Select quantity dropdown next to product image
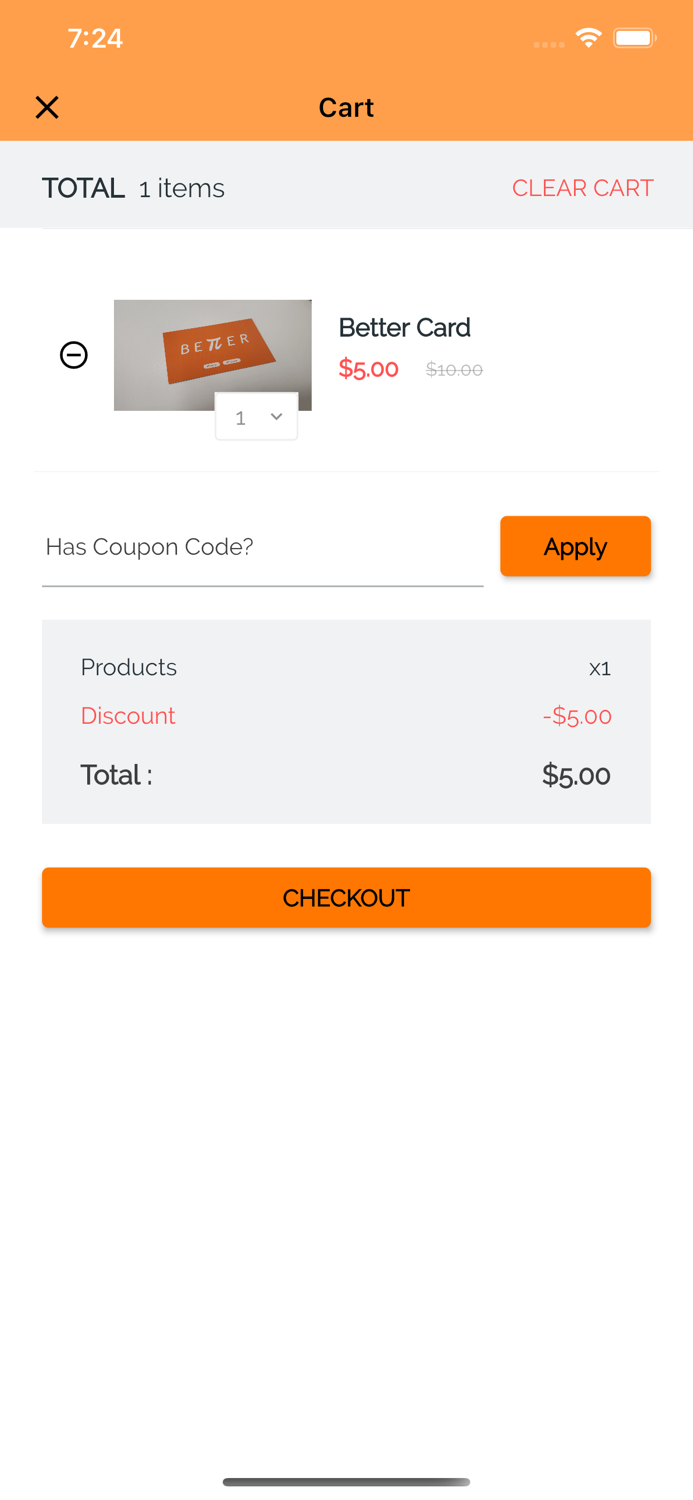The width and height of the screenshot is (693, 1500). click(256, 418)
